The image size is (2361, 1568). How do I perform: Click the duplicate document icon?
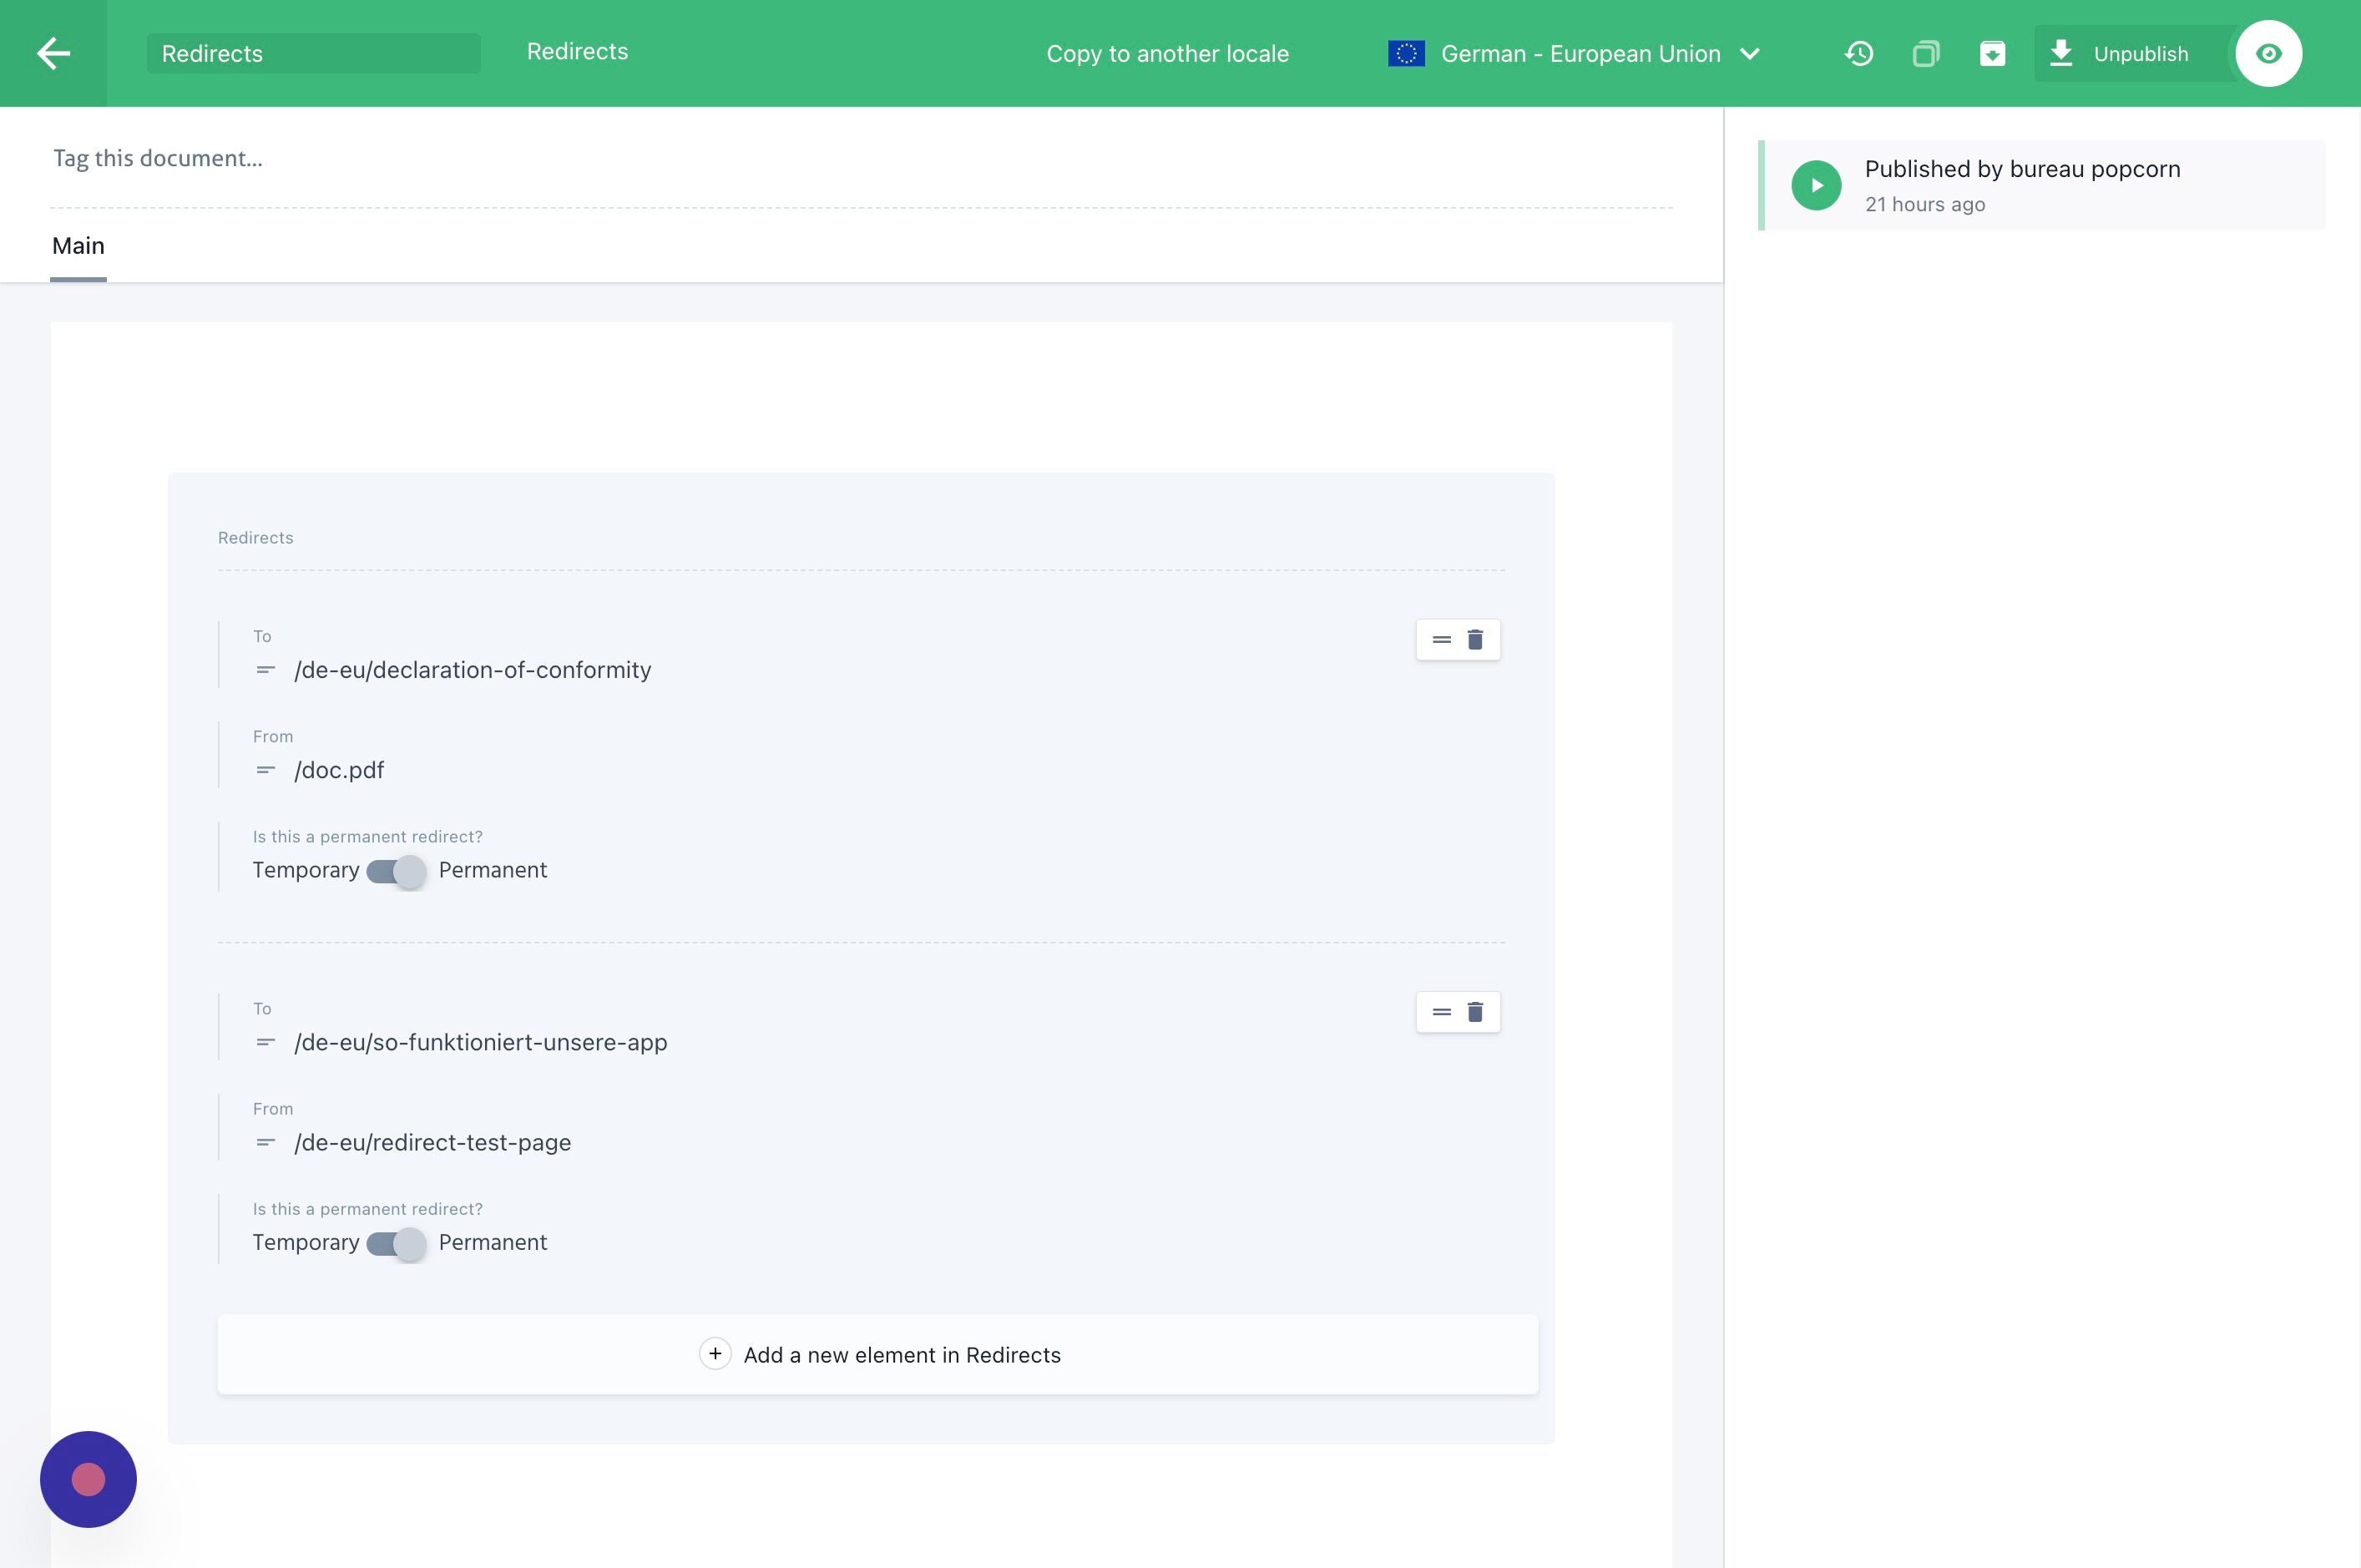tap(1925, 53)
